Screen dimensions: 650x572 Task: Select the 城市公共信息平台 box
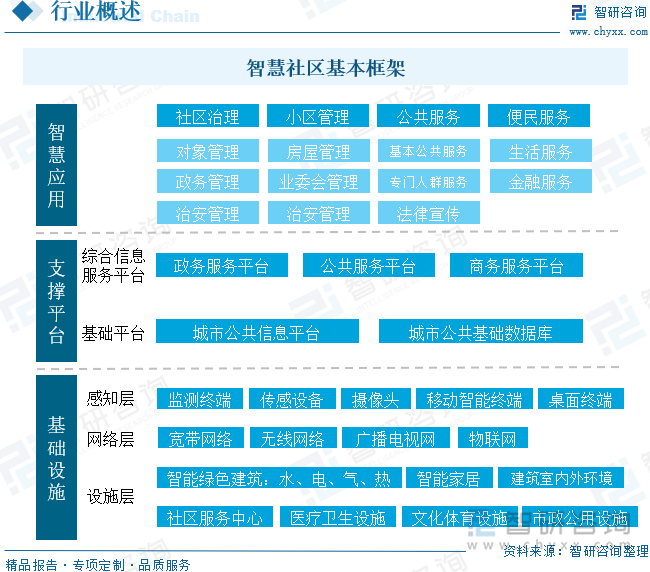(257, 331)
